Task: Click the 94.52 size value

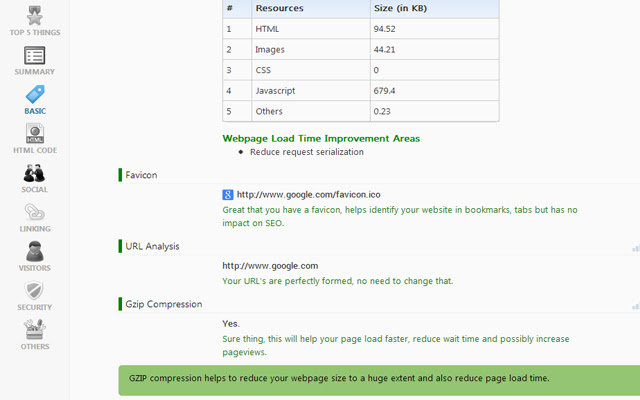Action: click(384, 29)
